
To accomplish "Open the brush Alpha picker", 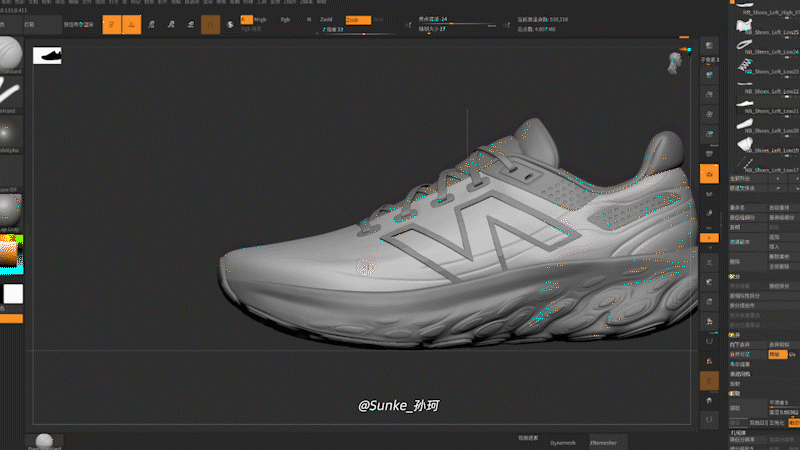I will 11,134.
